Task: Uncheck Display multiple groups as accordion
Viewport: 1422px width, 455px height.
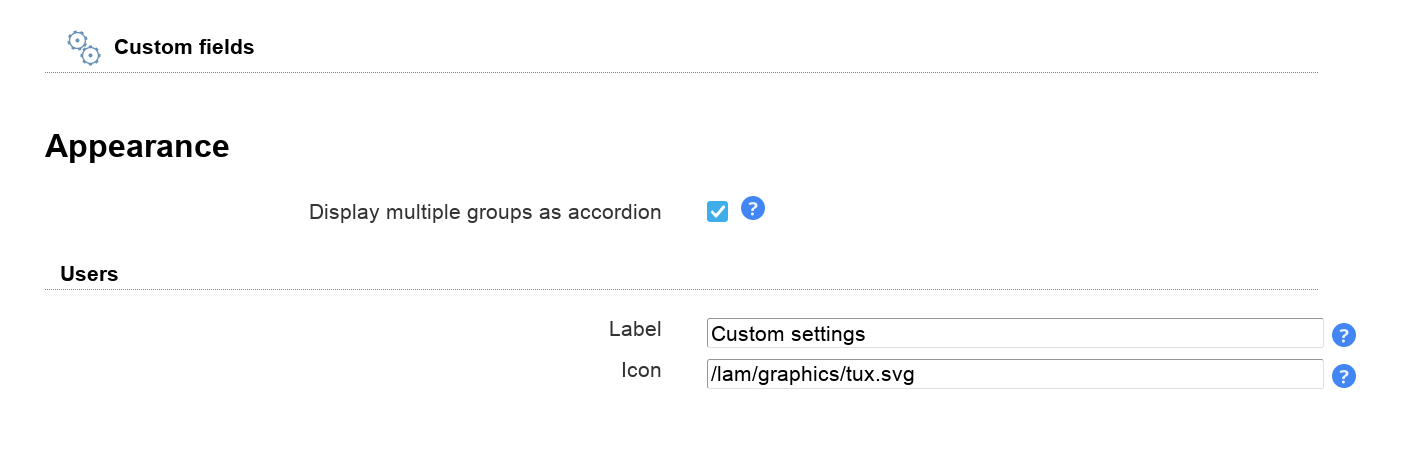Action: [717, 211]
